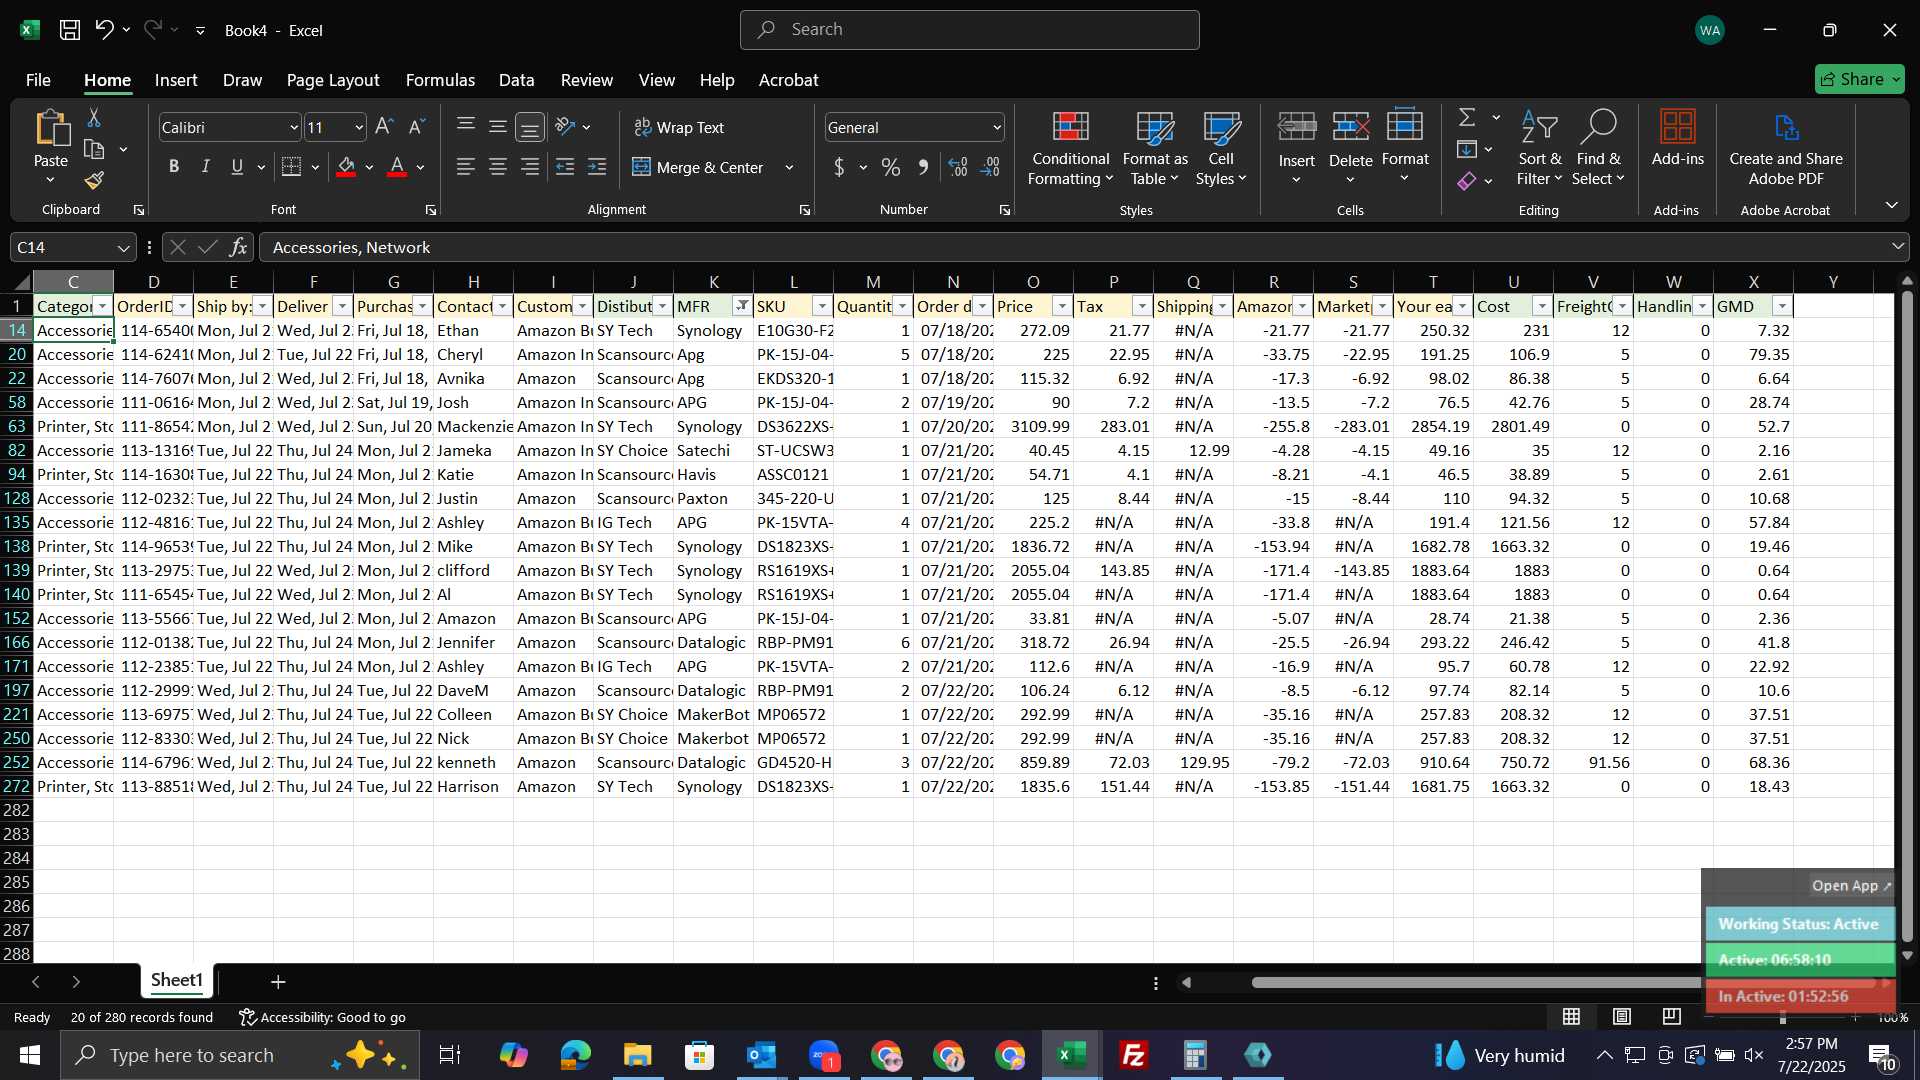
Task: Click the Search box in title bar
Action: click(969, 30)
